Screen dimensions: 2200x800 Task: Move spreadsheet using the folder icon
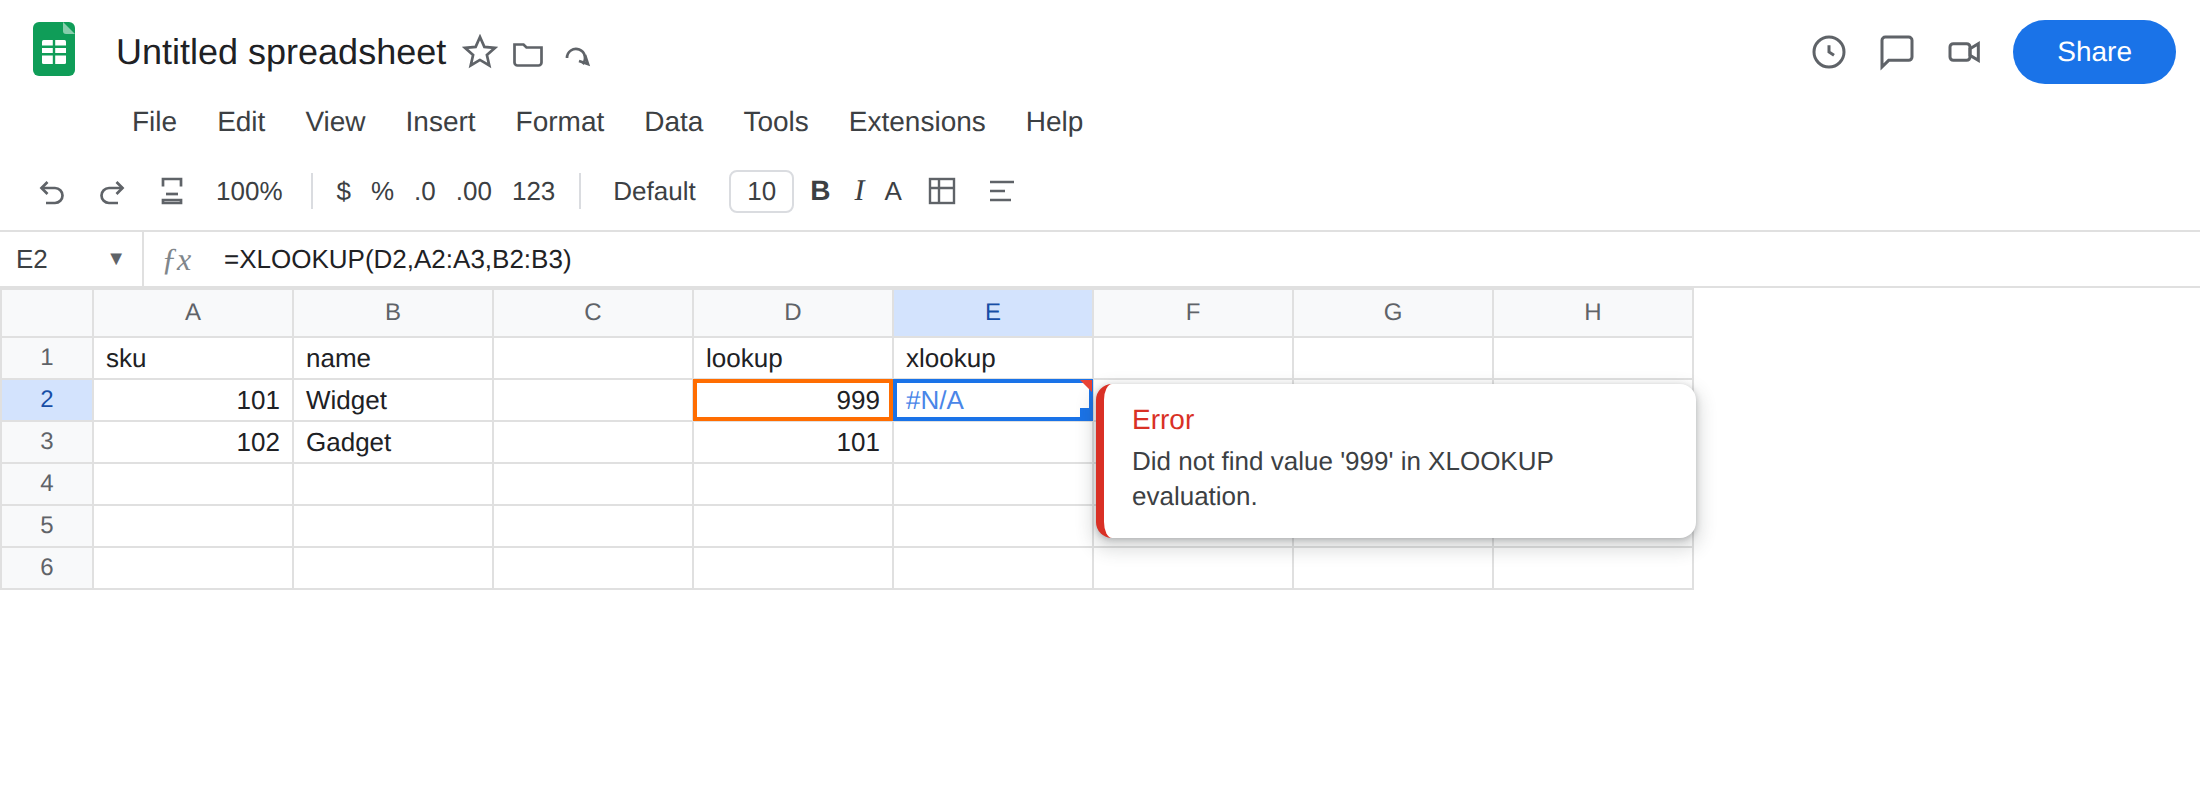pos(528,54)
